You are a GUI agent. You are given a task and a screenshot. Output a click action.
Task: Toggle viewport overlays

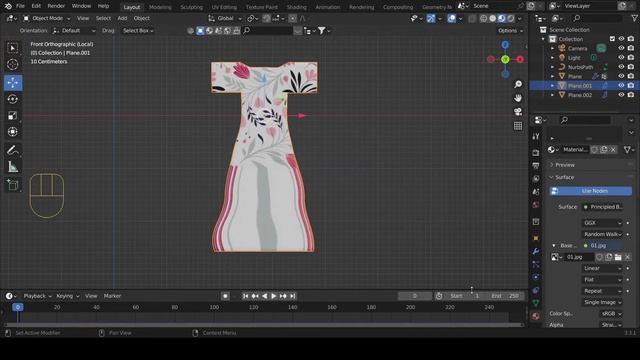point(451,18)
